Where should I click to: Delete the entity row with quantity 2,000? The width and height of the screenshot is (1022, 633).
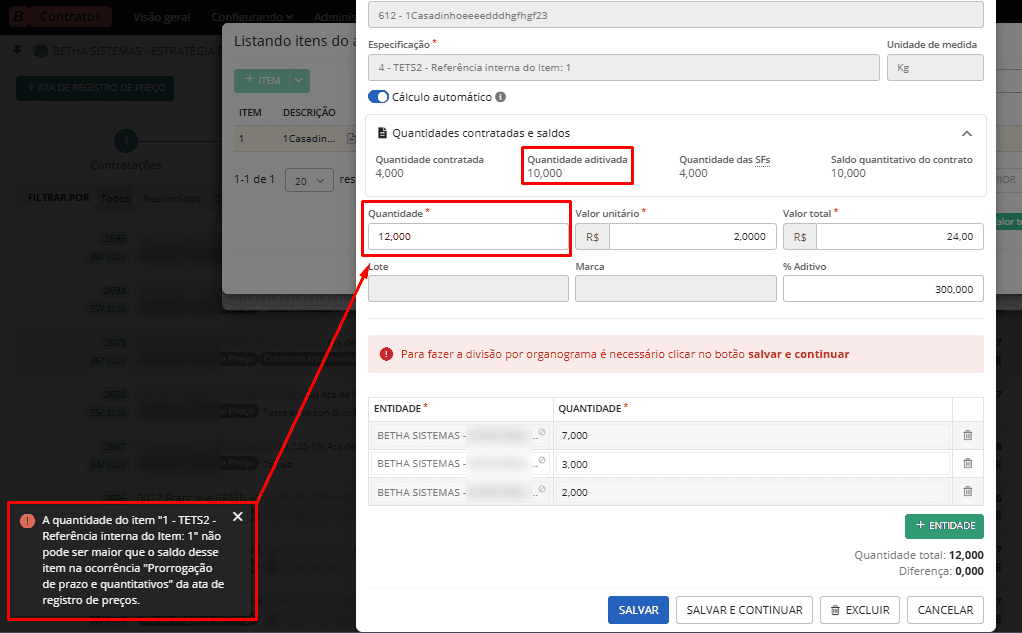pos(967,491)
